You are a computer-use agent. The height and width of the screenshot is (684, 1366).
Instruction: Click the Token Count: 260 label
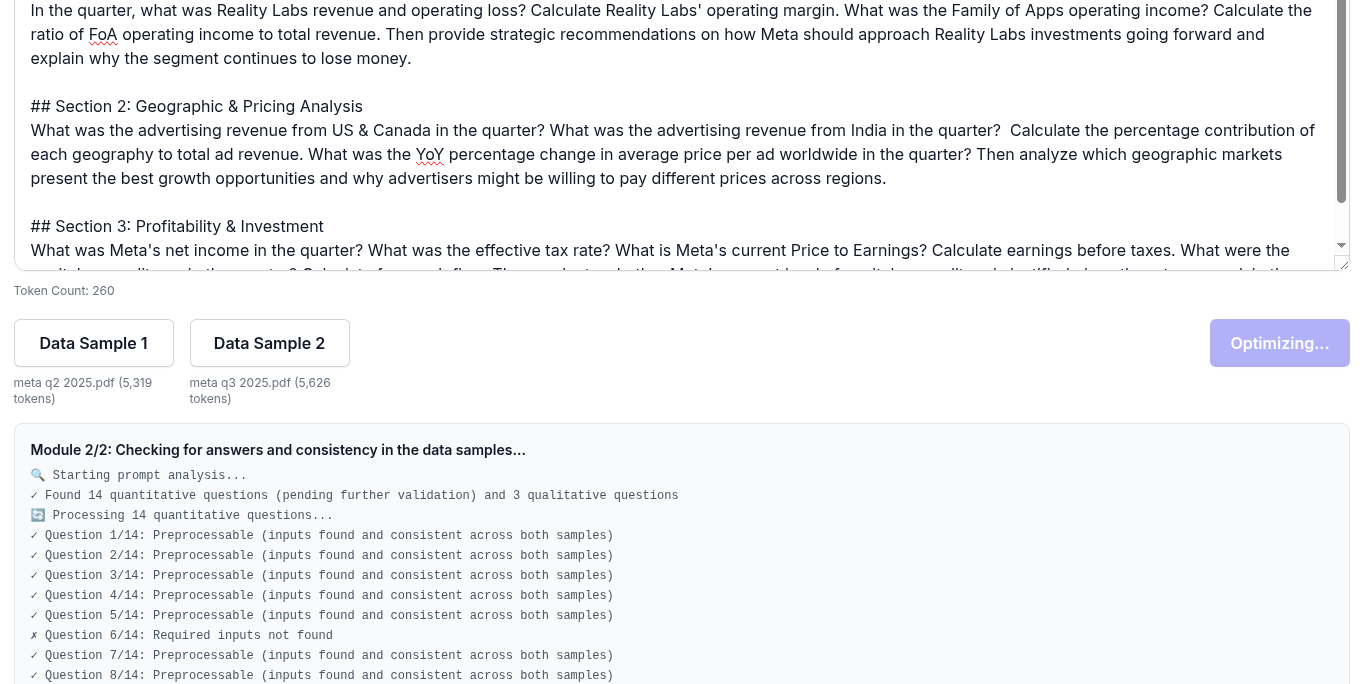[x=64, y=291]
